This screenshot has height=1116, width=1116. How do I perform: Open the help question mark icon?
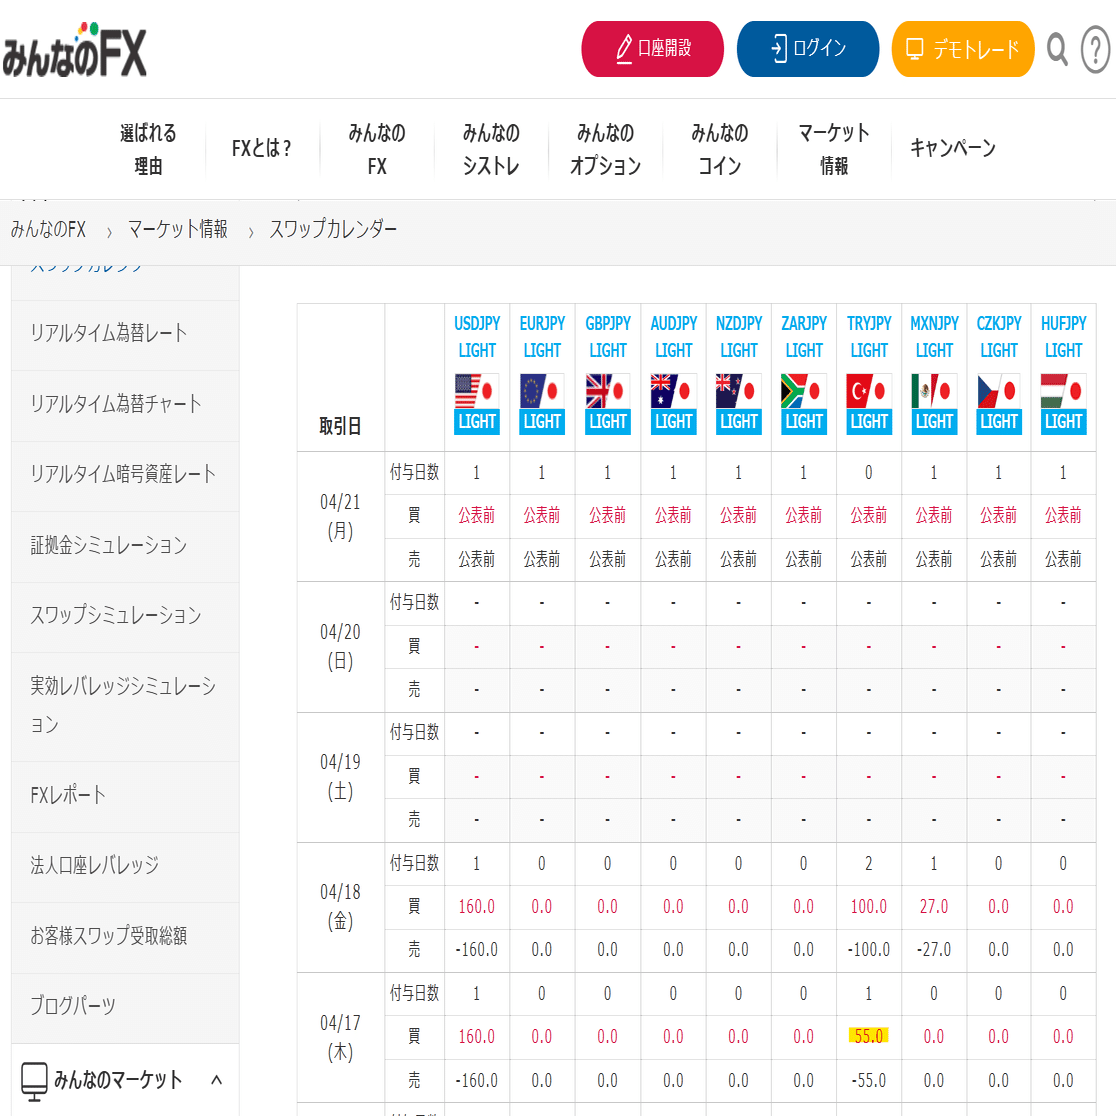[x=1094, y=48]
